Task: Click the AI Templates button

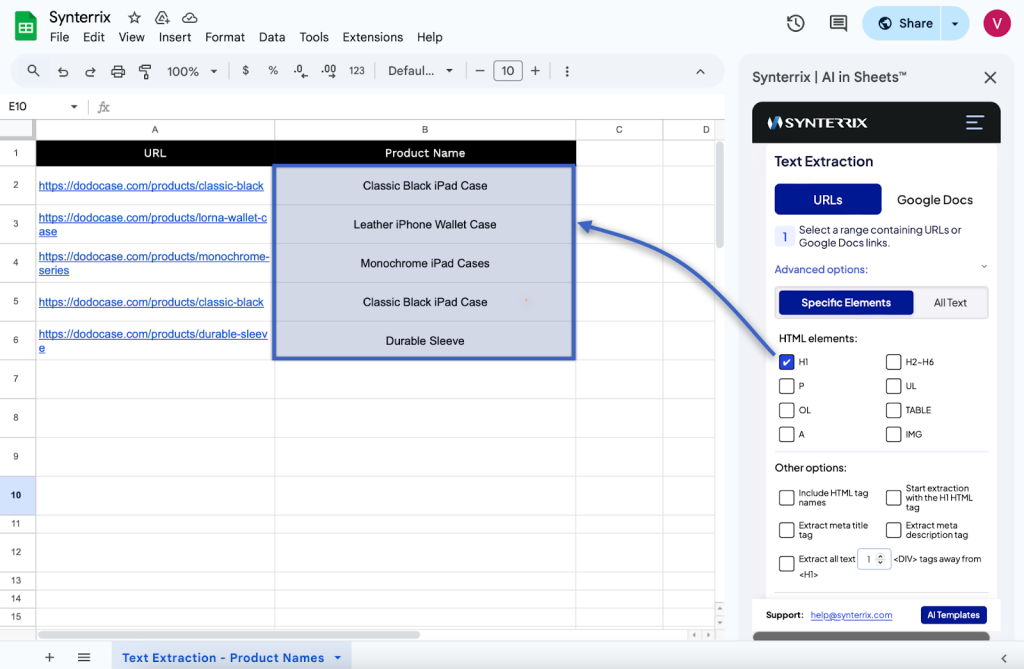Action: [x=953, y=615]
